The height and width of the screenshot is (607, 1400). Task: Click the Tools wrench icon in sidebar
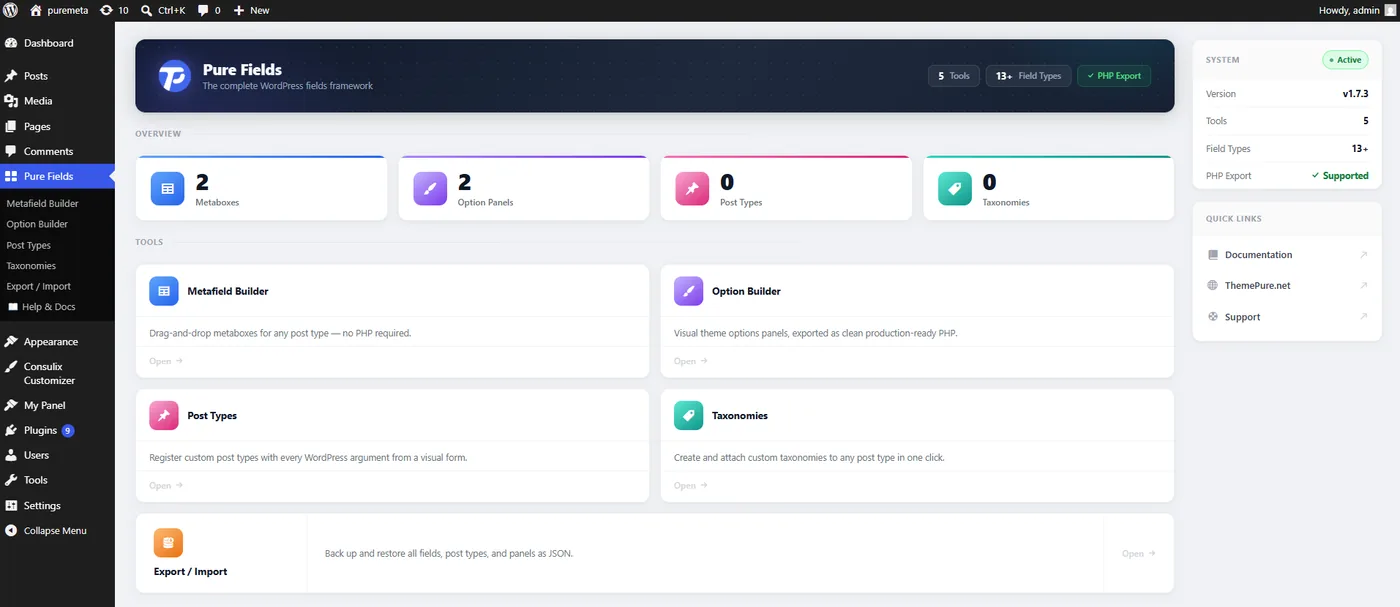pos(11,480)
